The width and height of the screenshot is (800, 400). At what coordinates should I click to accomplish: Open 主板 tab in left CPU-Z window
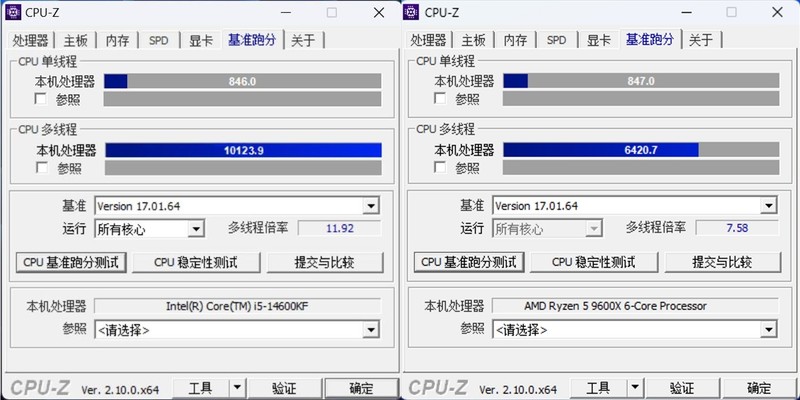click(76, 40)
